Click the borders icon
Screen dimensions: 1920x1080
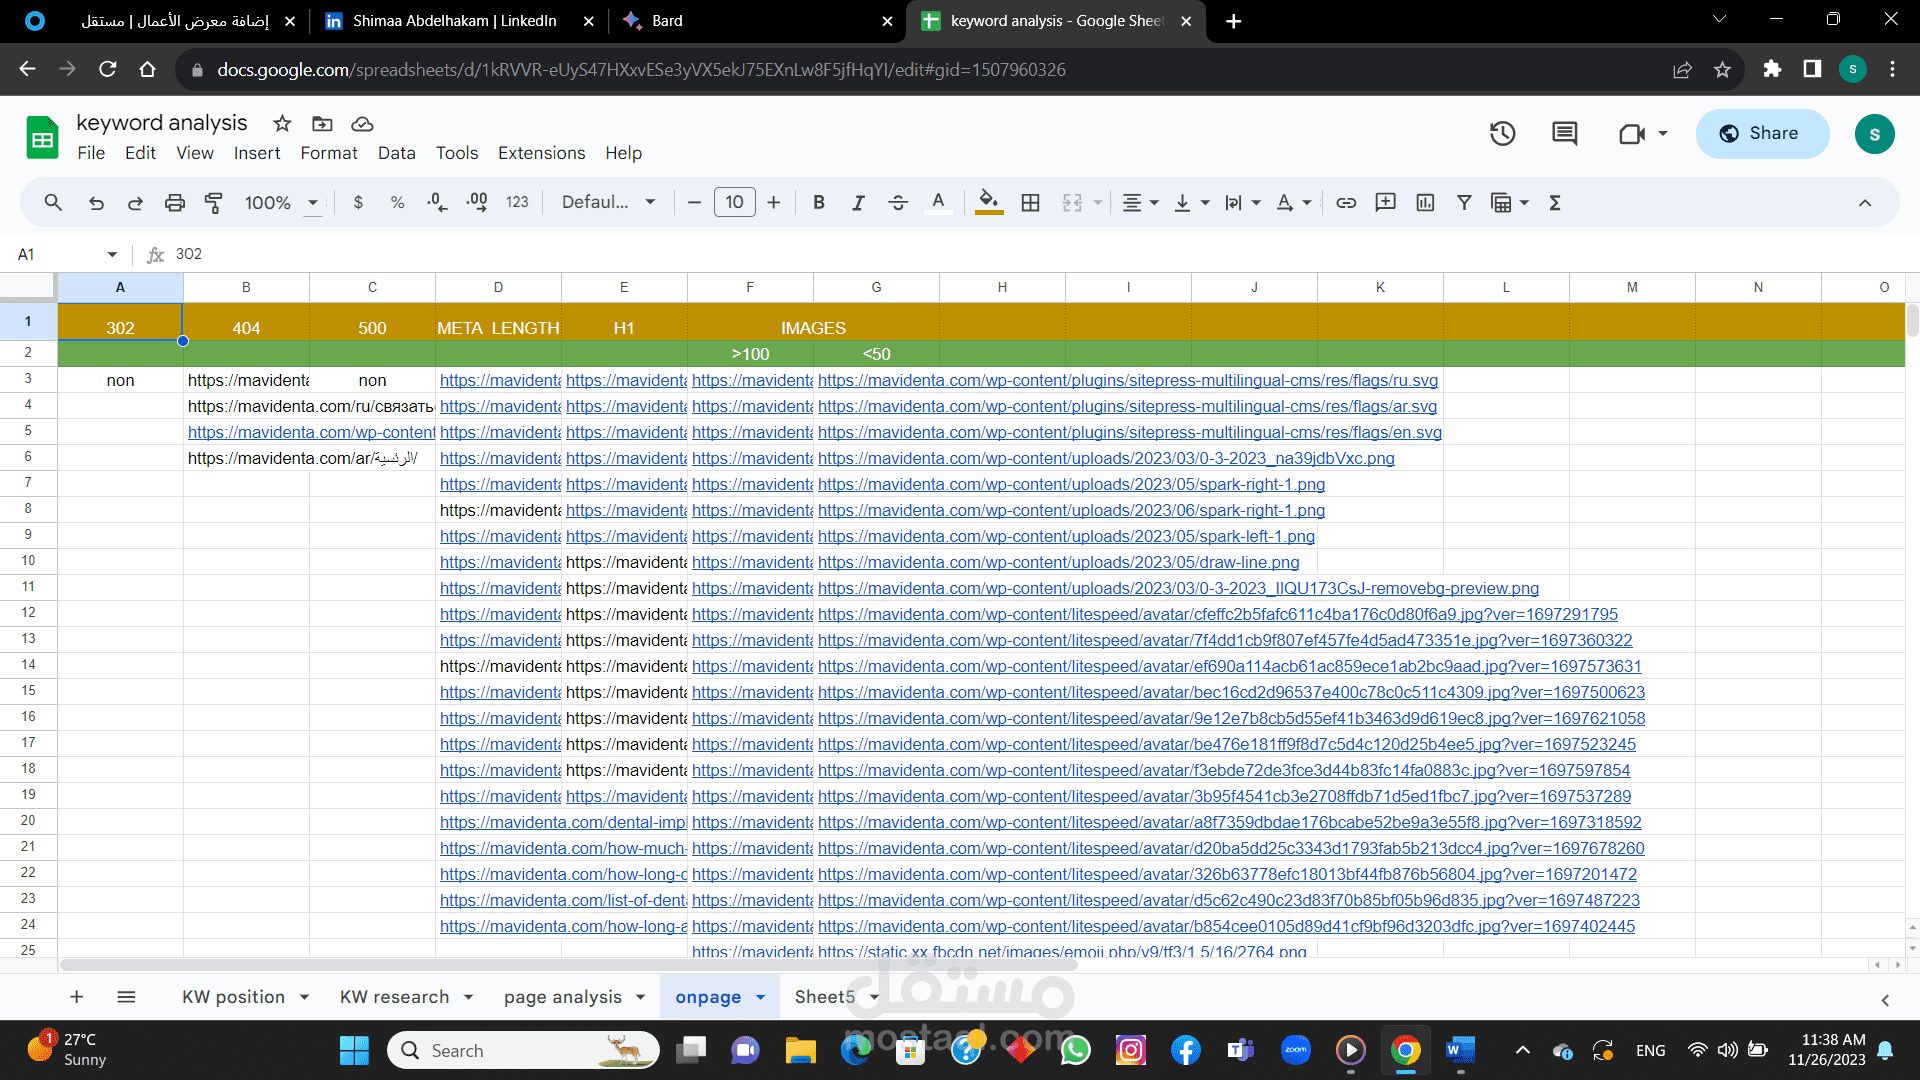[1030, 203]
